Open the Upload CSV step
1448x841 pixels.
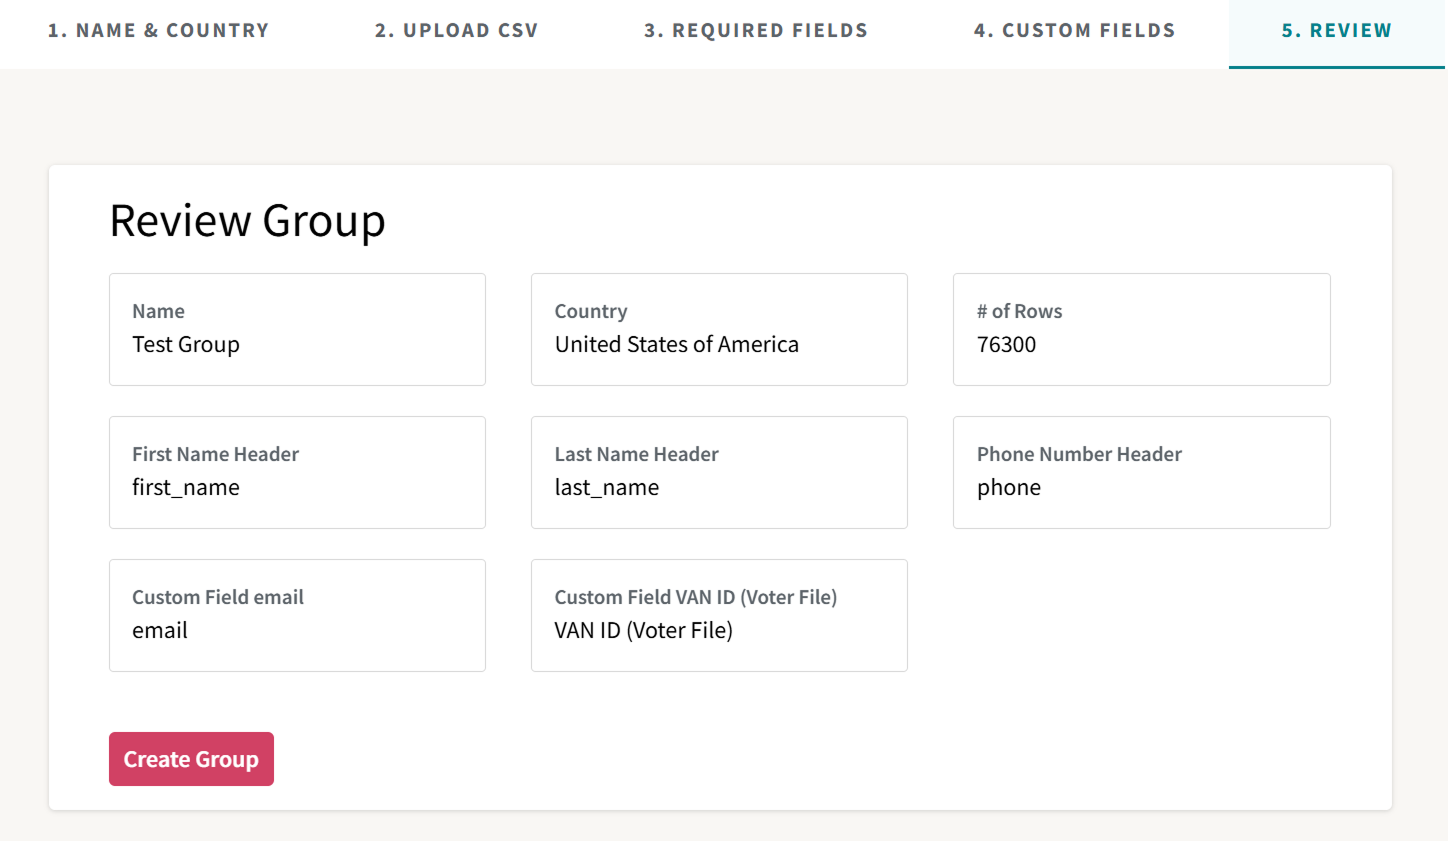456,30
